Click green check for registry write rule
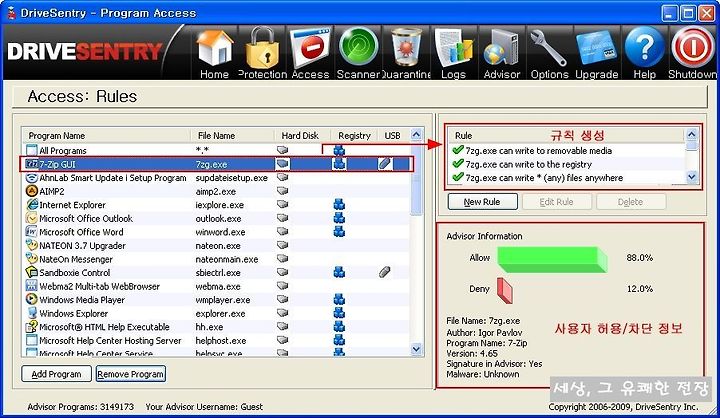This screenshot has width=720, height=418. 458,164
